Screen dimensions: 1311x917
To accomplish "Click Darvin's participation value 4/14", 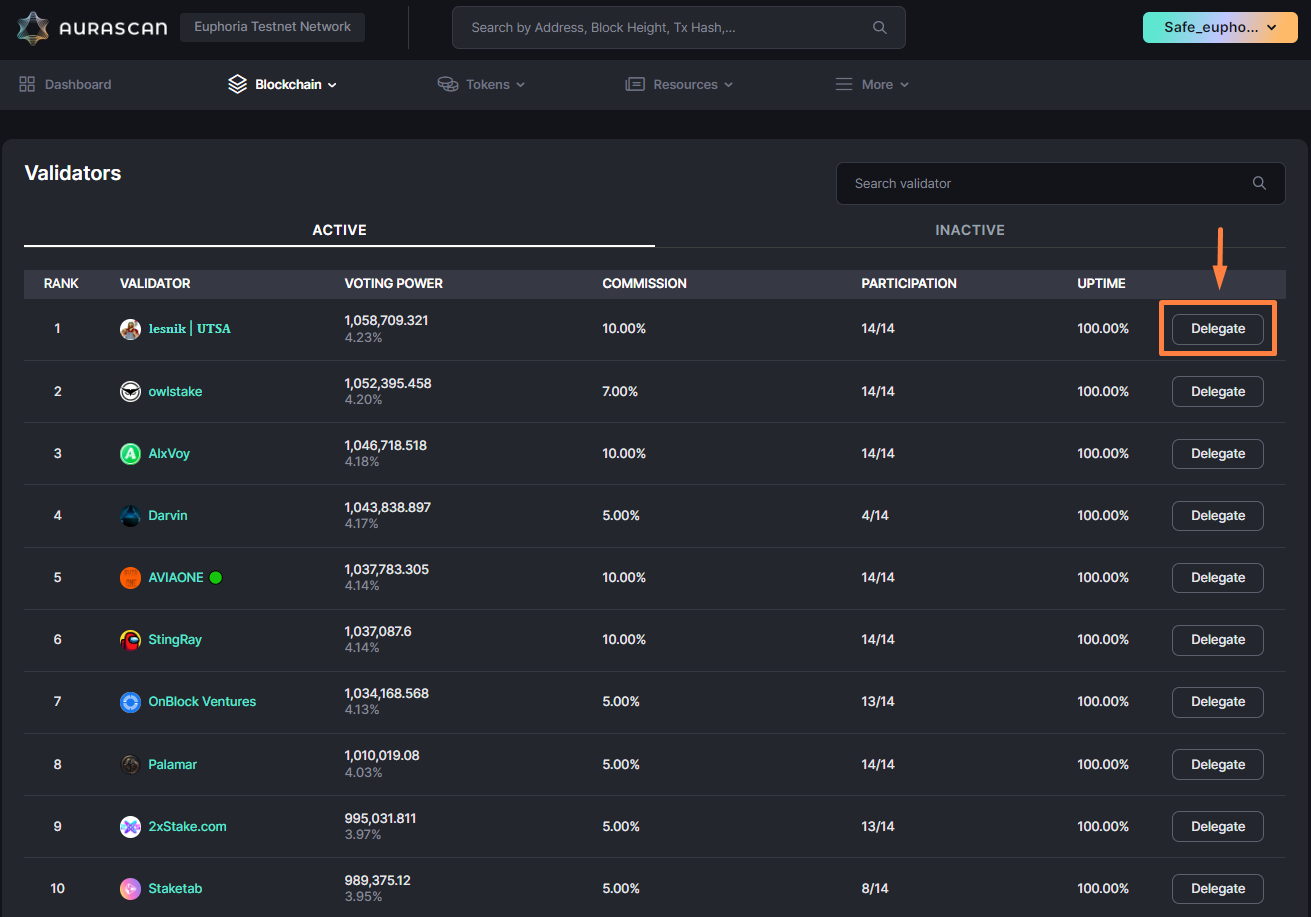I will click(x=875, y=516).
